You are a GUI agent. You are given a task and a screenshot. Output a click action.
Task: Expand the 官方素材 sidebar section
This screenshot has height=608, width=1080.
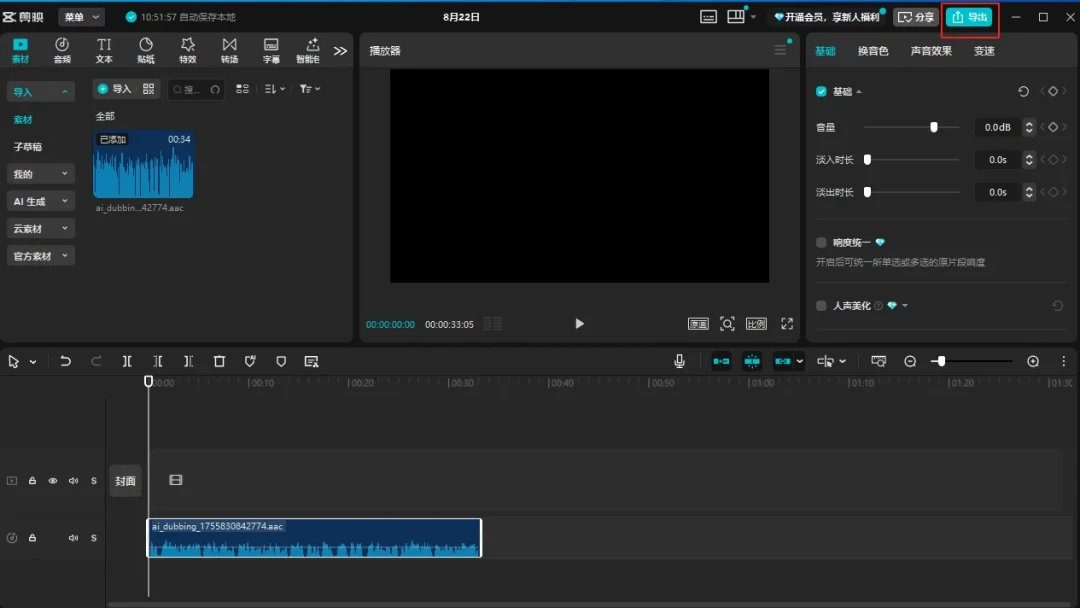41,256
